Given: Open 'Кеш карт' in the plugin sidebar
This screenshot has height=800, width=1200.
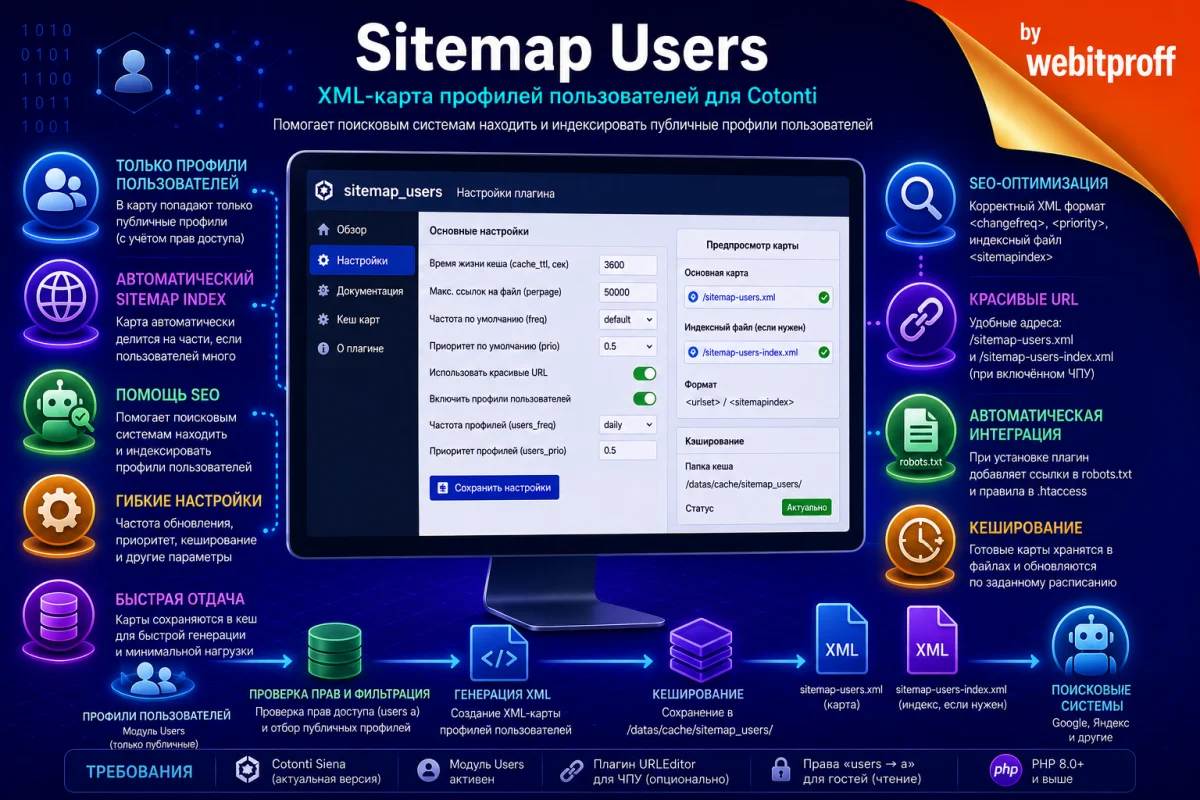Looking at the screenshot, I should 361,319.
